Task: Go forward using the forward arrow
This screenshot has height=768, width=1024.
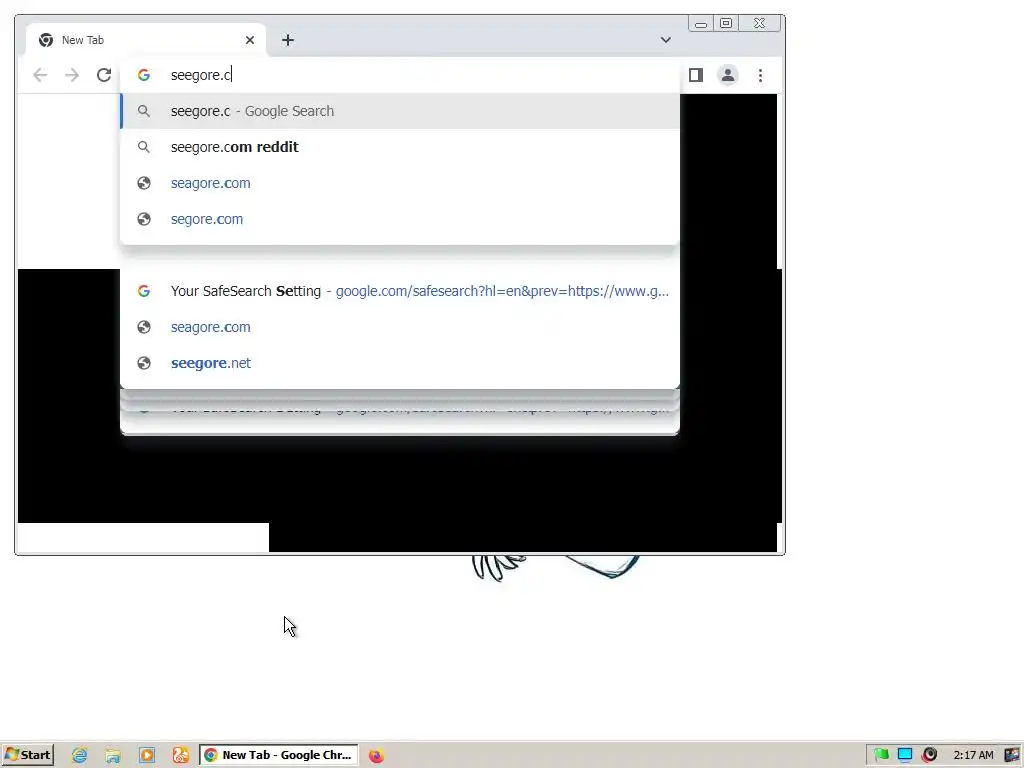Action: 72,75
